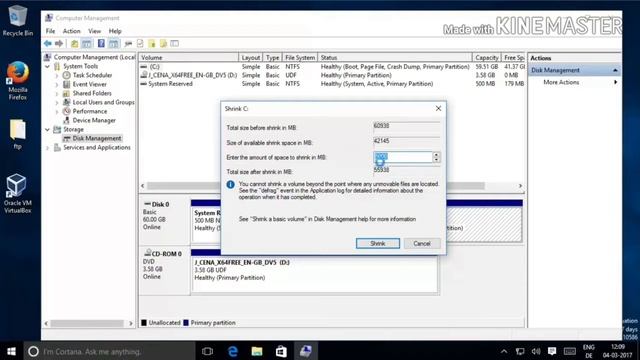640x360 pixels.
Task: Open the Task Scheduler tree item
Action: [x=92, y=75]
